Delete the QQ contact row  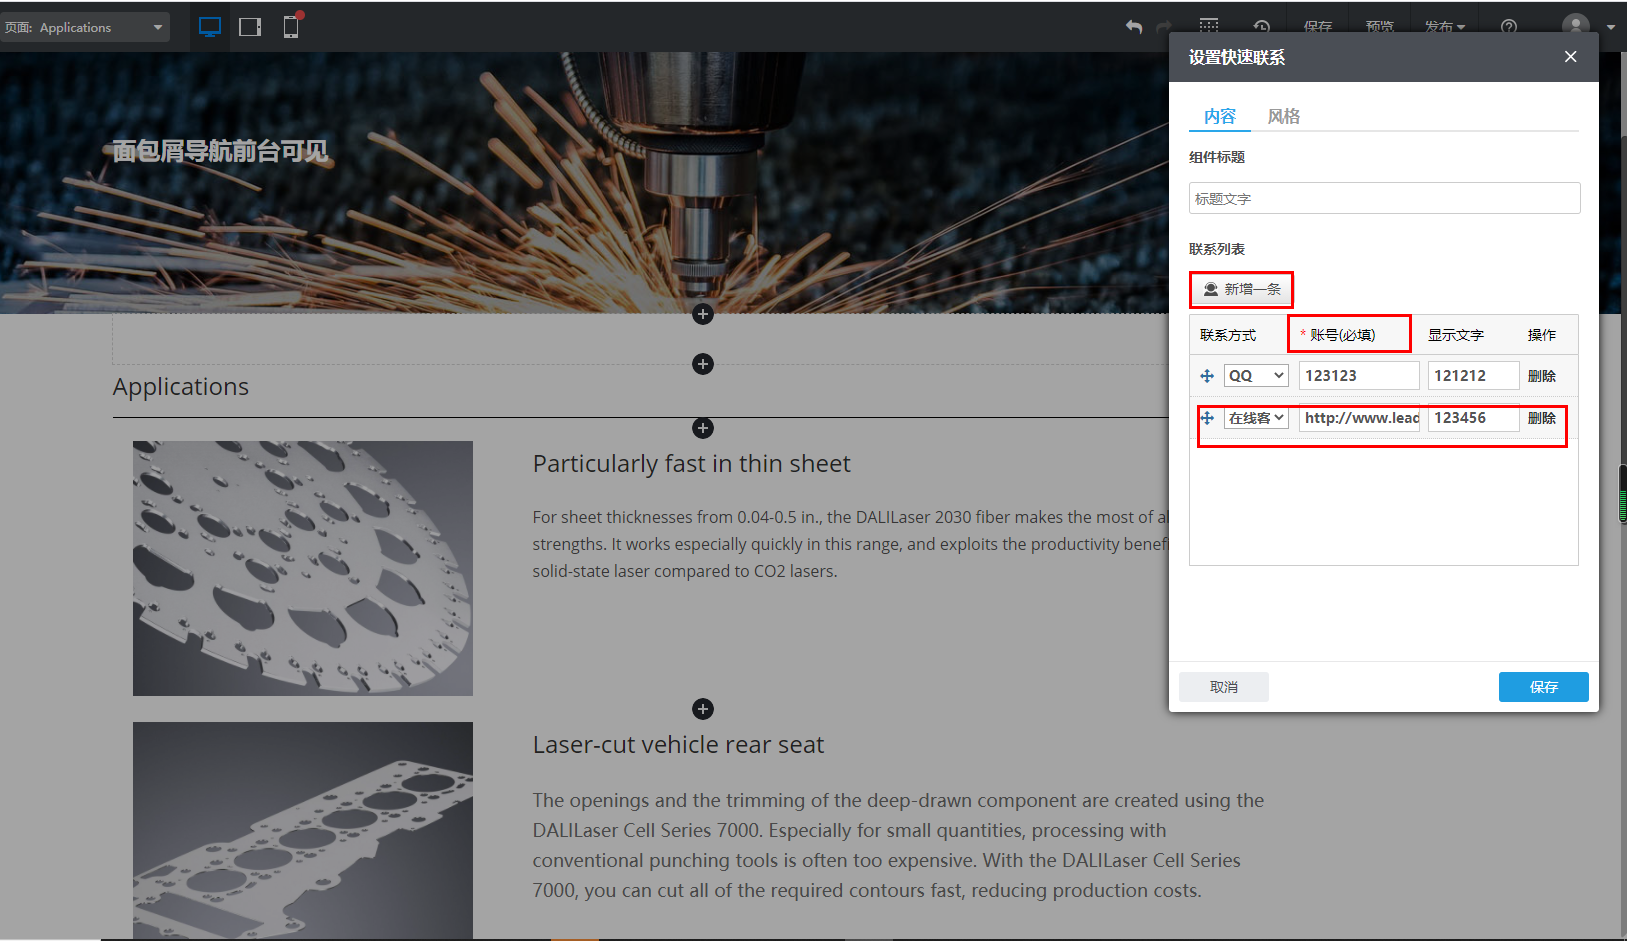click(1541, 376)
